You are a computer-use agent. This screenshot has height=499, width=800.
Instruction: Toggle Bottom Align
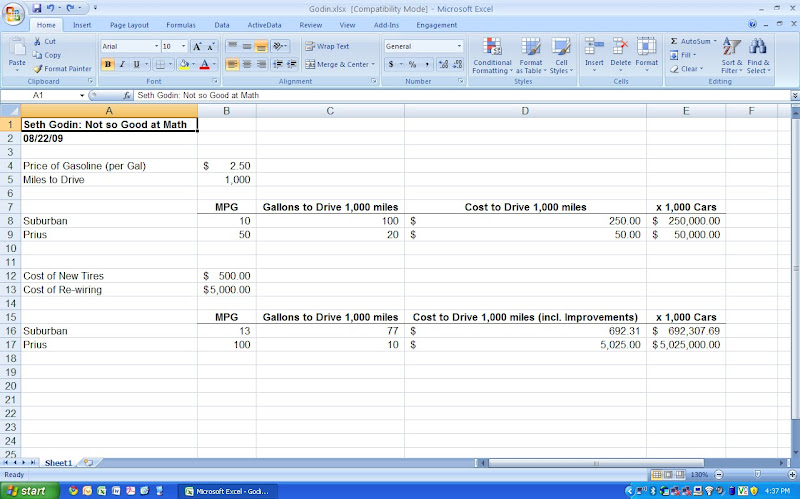point(261,46)
